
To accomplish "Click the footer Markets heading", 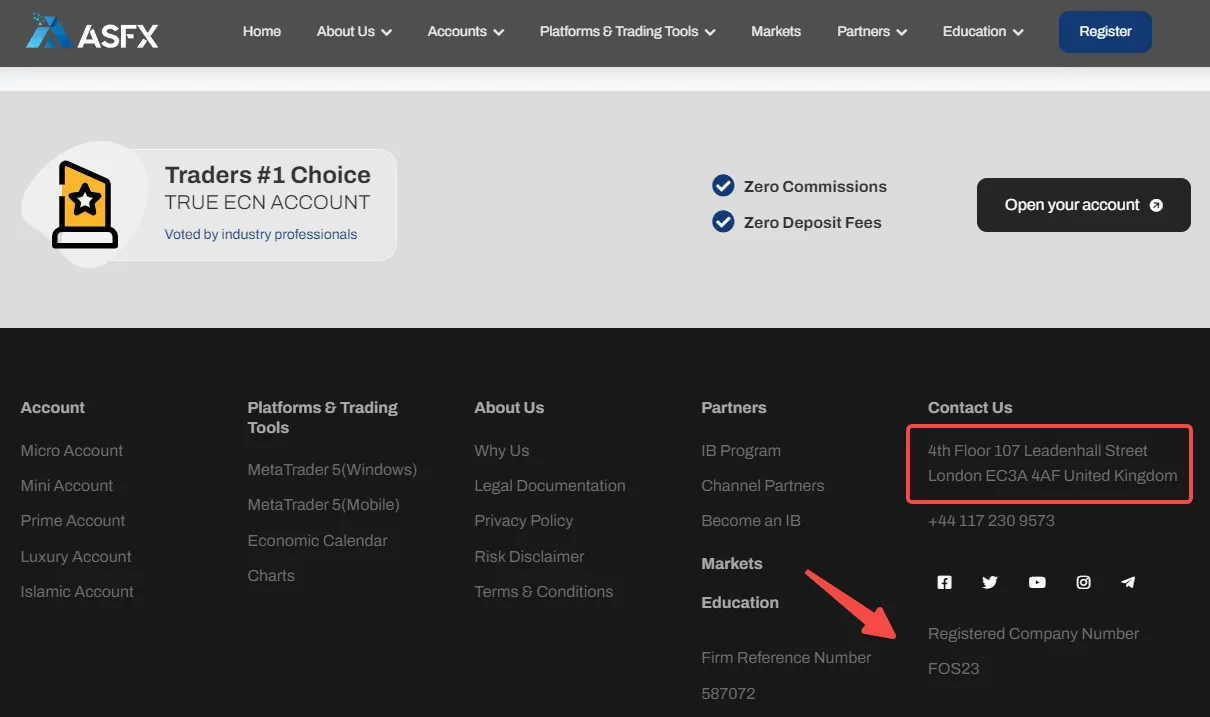I will pyautogui.click(x=732, y=564).
